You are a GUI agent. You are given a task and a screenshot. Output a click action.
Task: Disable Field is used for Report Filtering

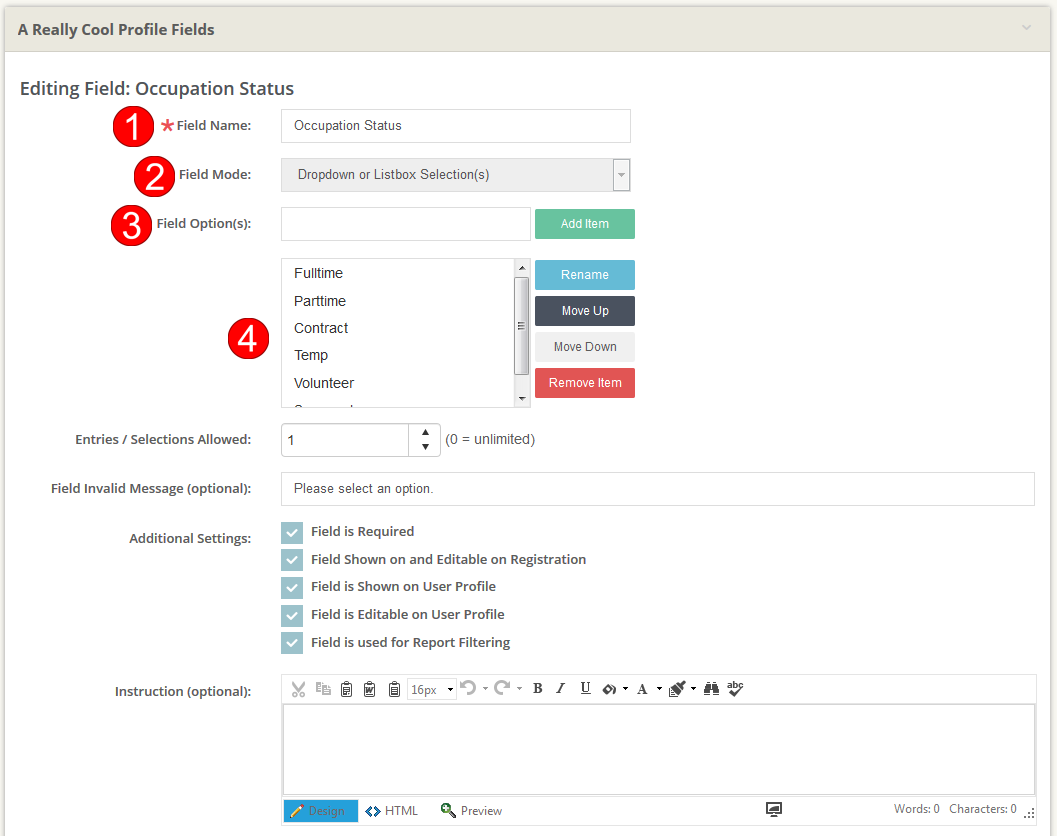click(292, 643)
